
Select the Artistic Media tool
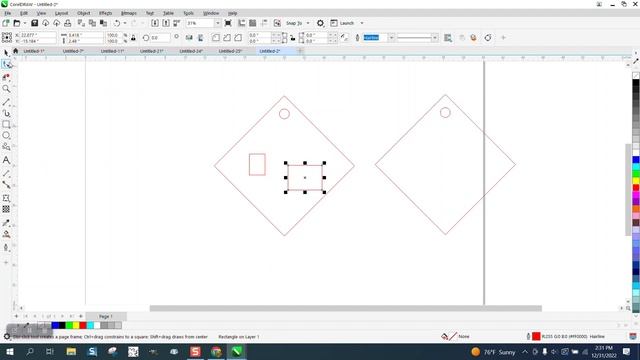click(6, 113)
